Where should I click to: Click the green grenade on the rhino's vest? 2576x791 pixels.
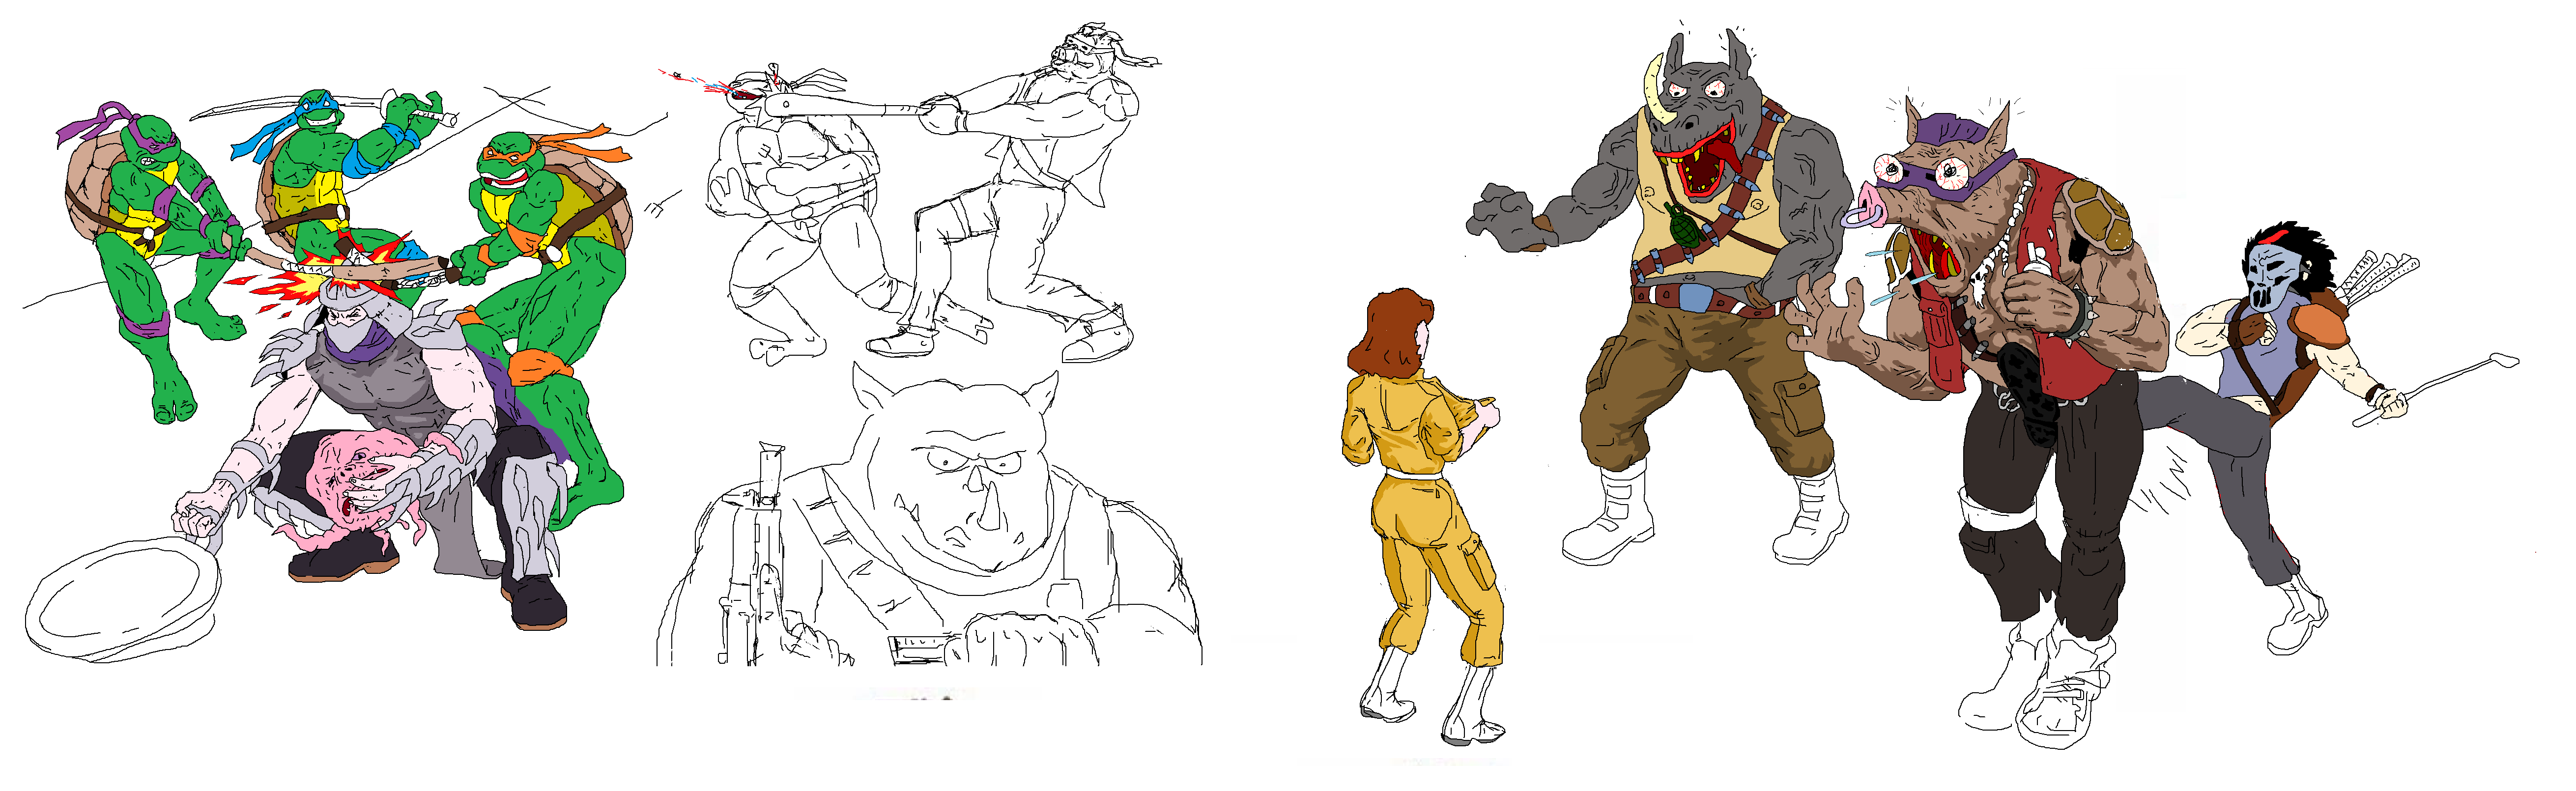pos(1685,229)
